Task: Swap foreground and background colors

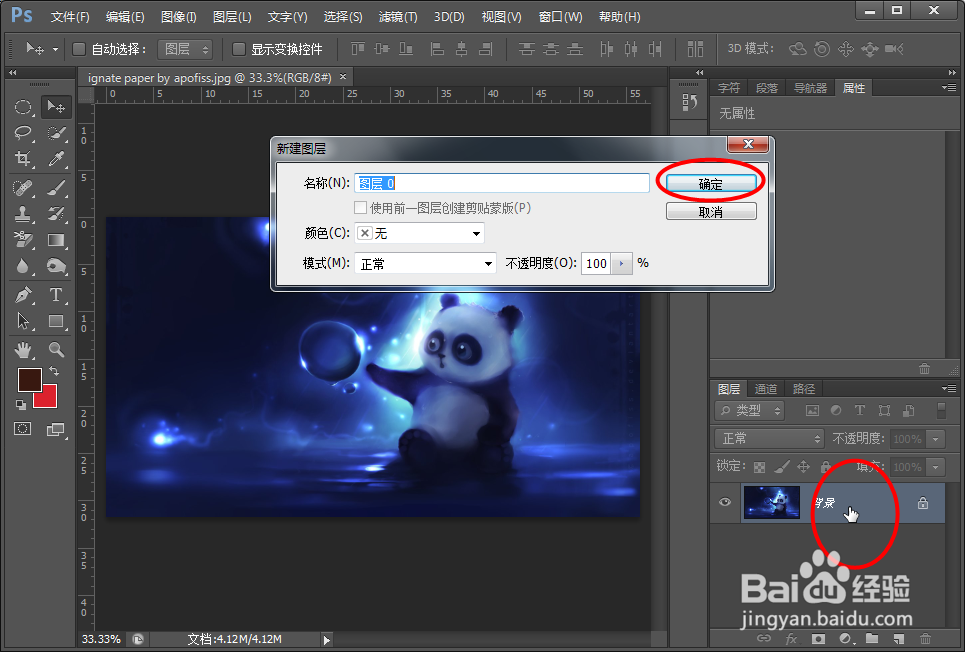Action: tap(54, 371)
